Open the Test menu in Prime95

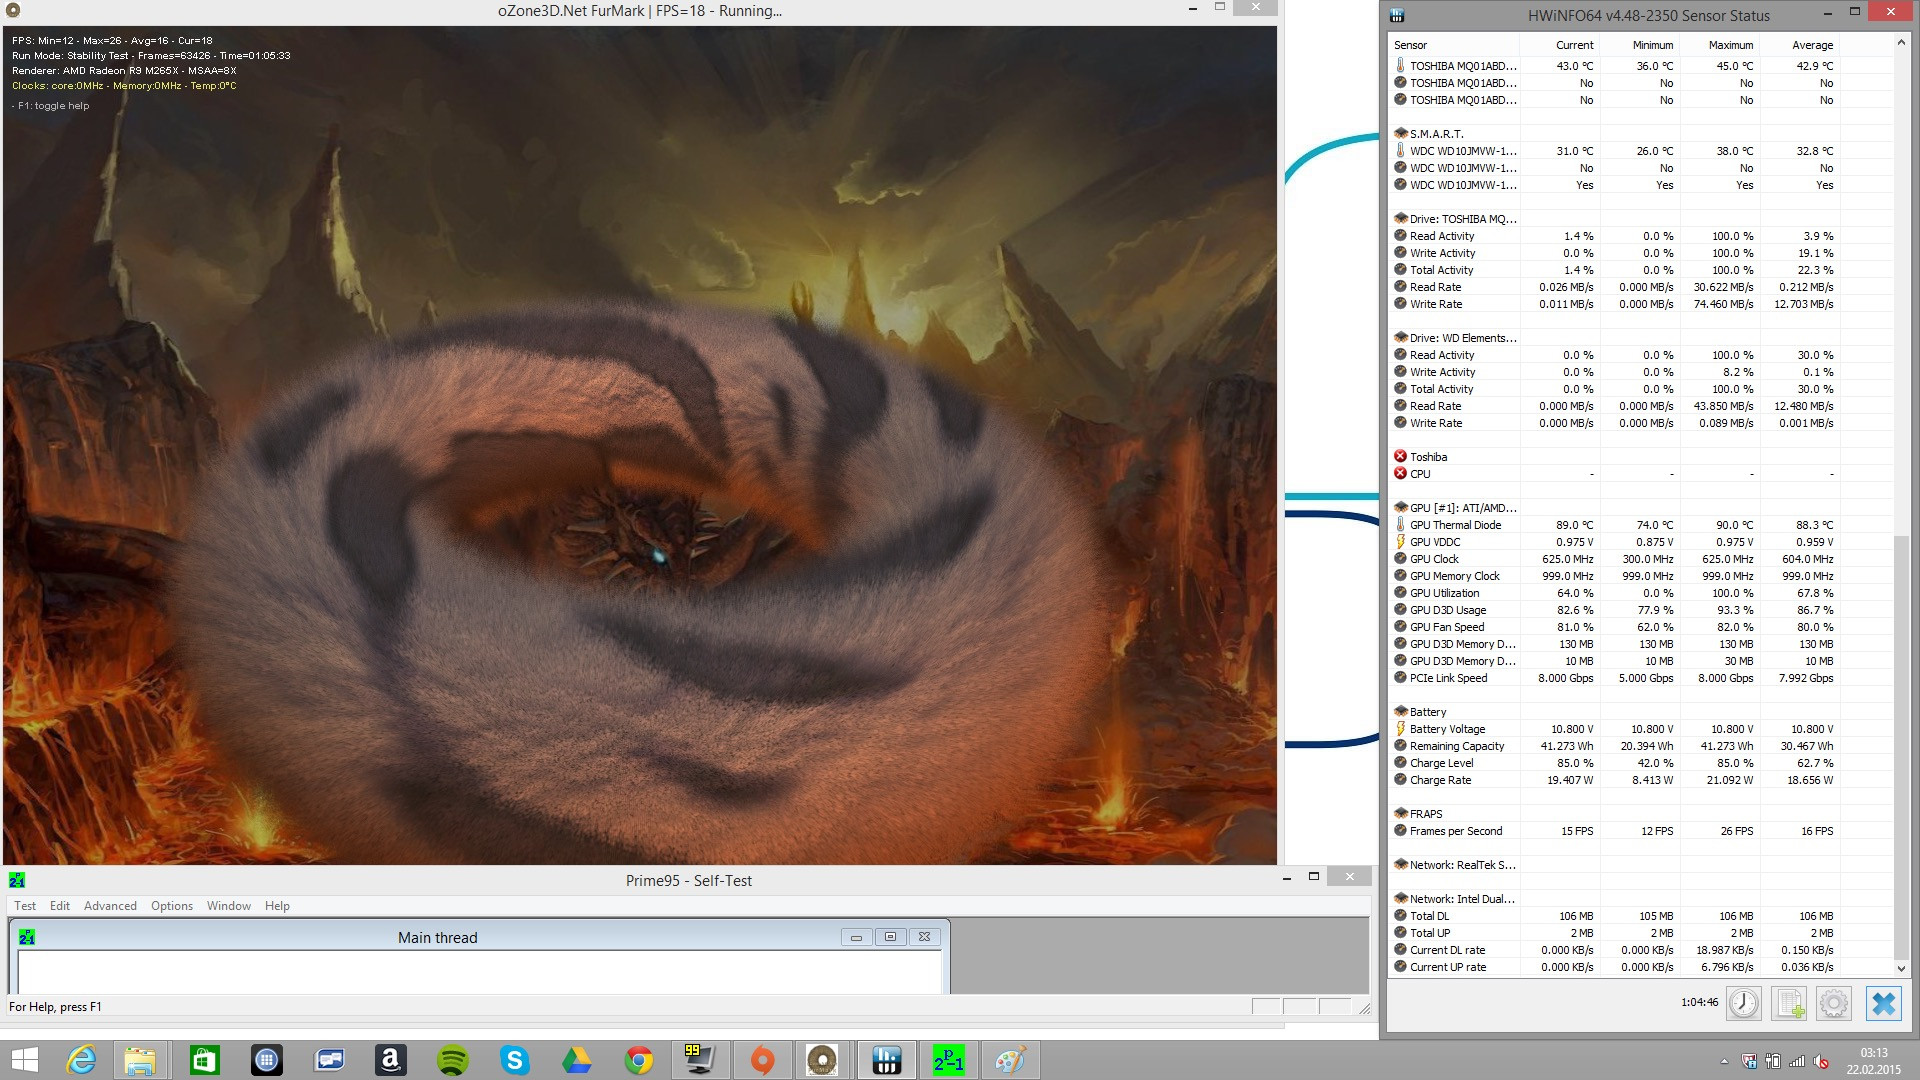coord(25,906)
